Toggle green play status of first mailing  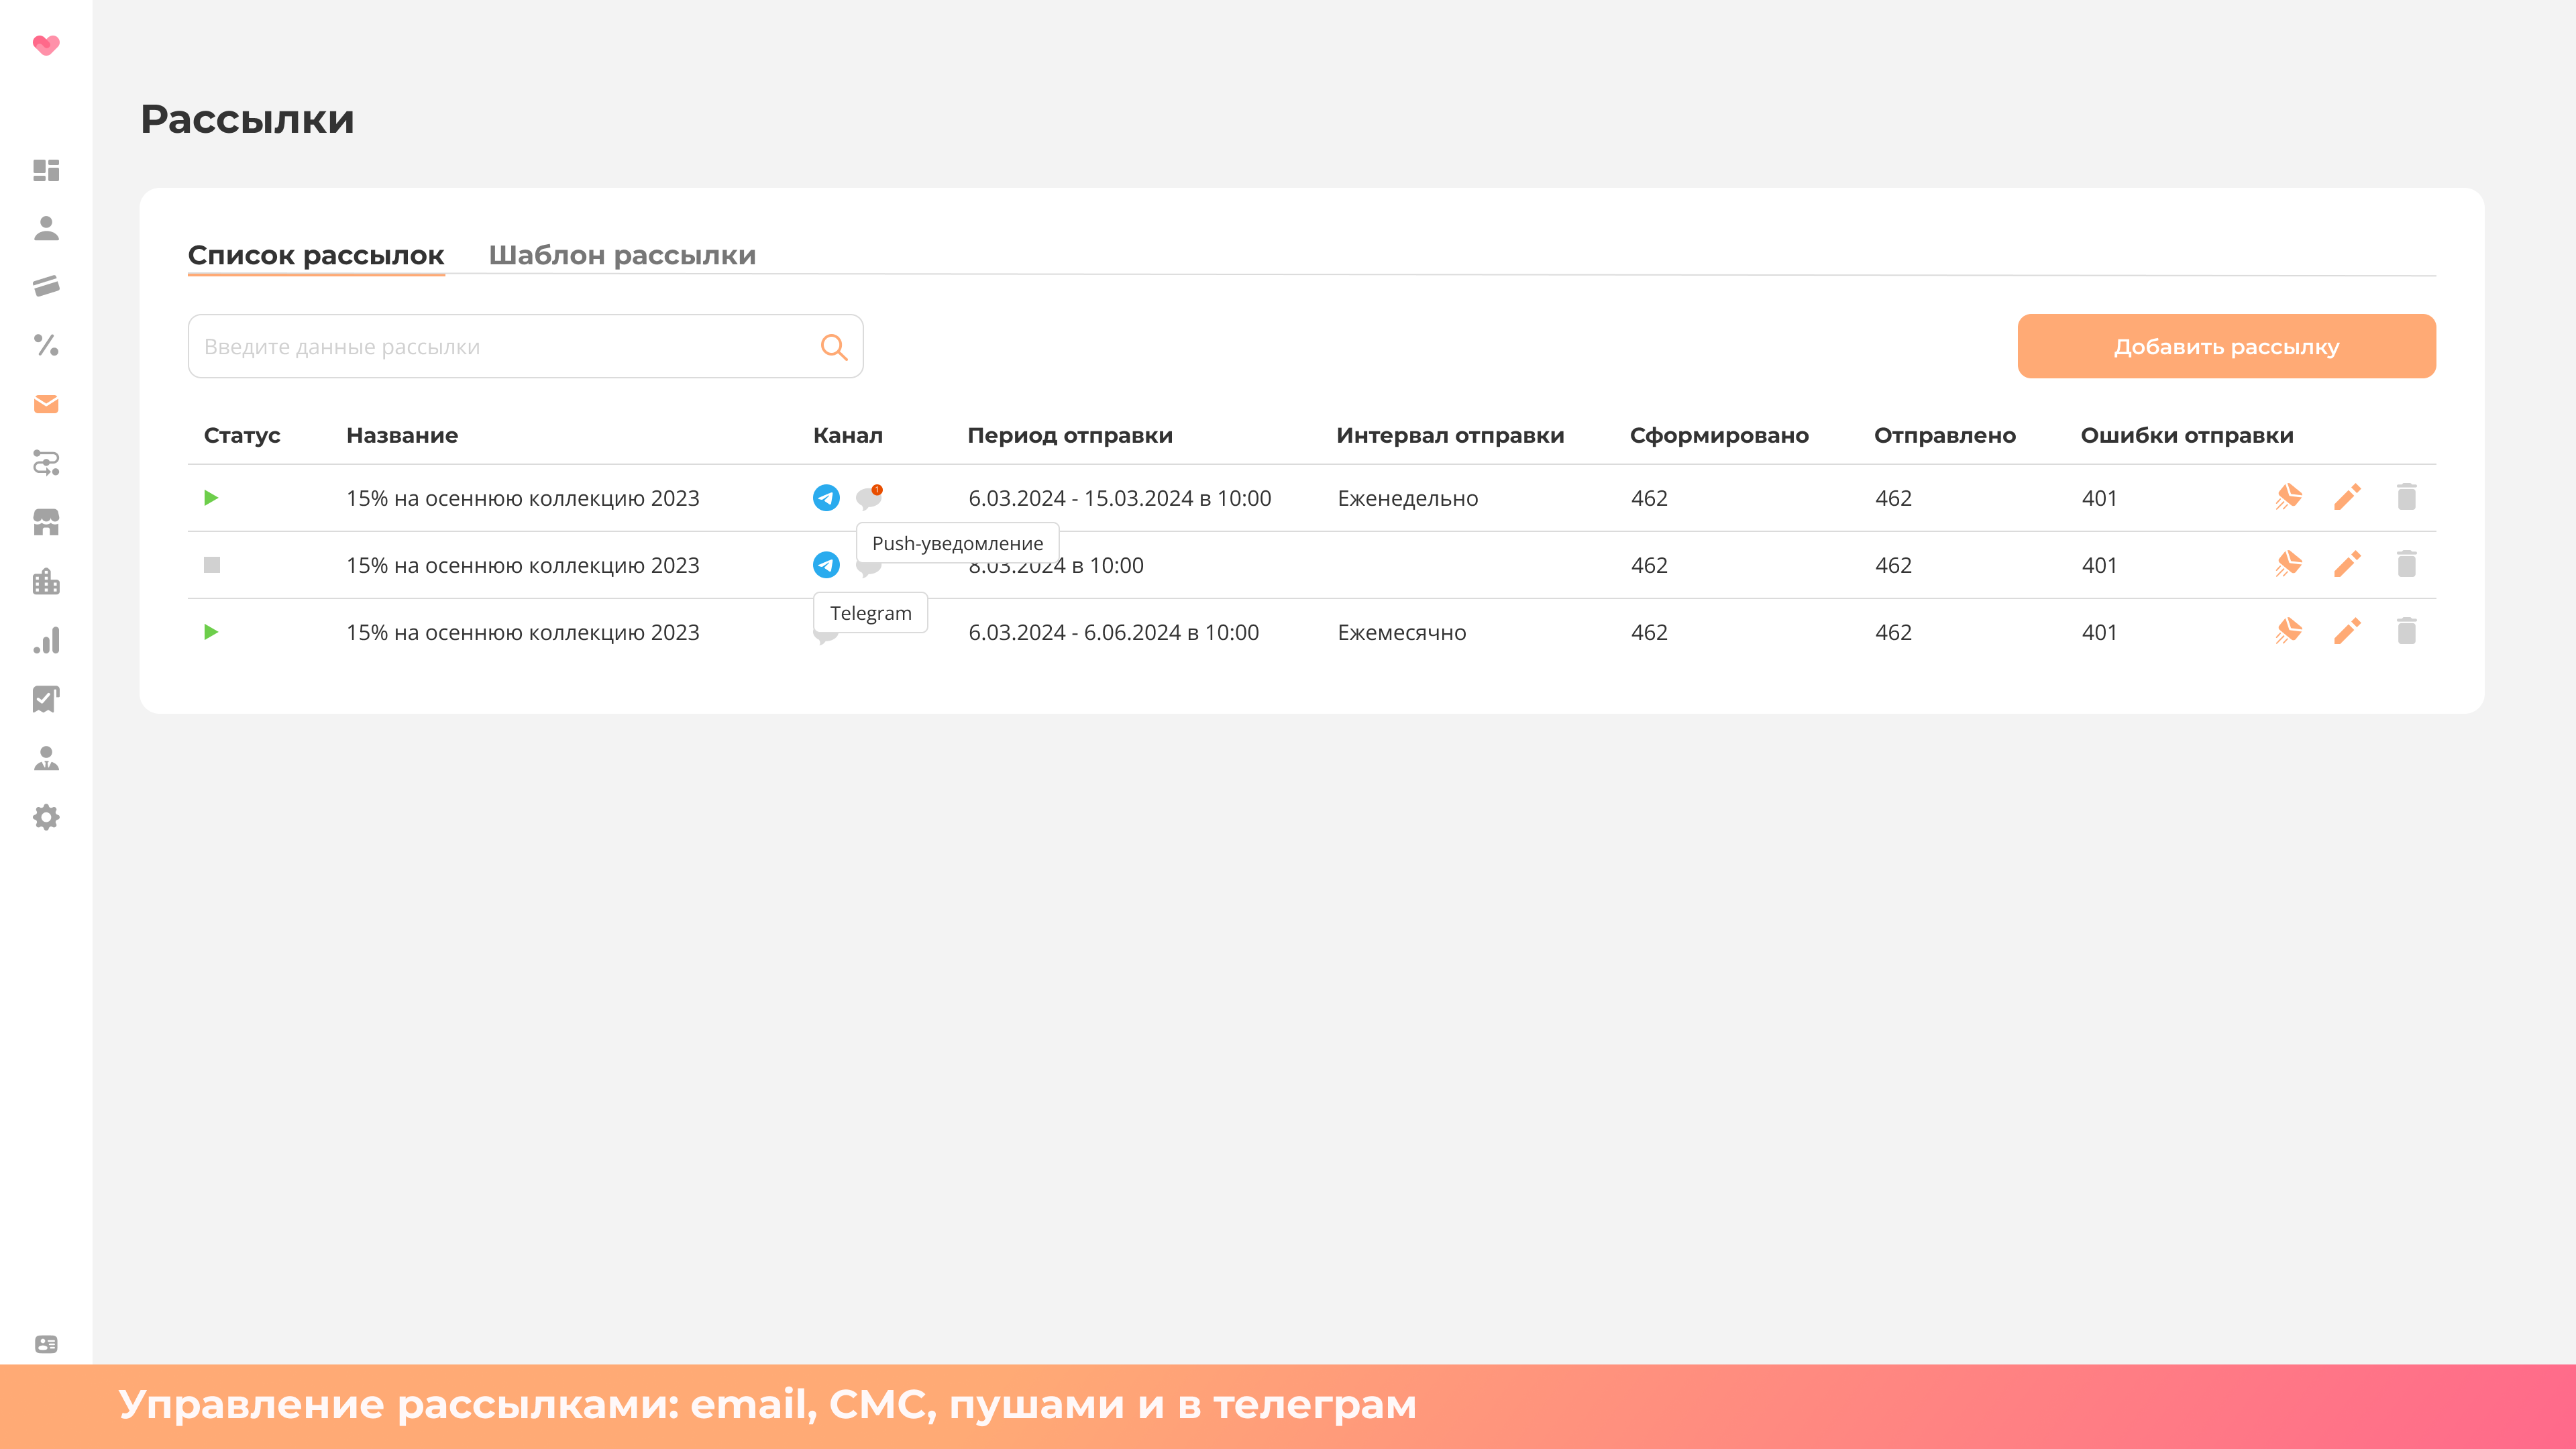pyautogui.click(x=211, y=498)
